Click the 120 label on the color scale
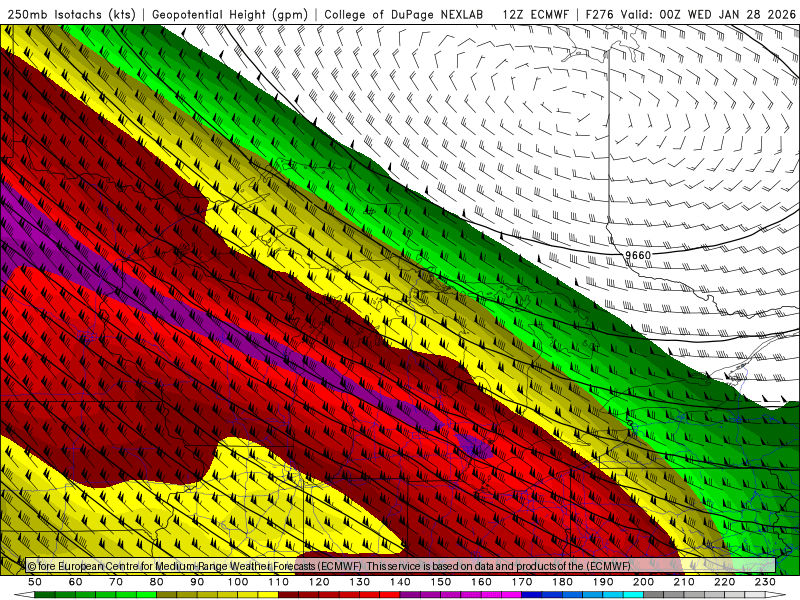The image size is (800, 600). (x=319, y=582)
